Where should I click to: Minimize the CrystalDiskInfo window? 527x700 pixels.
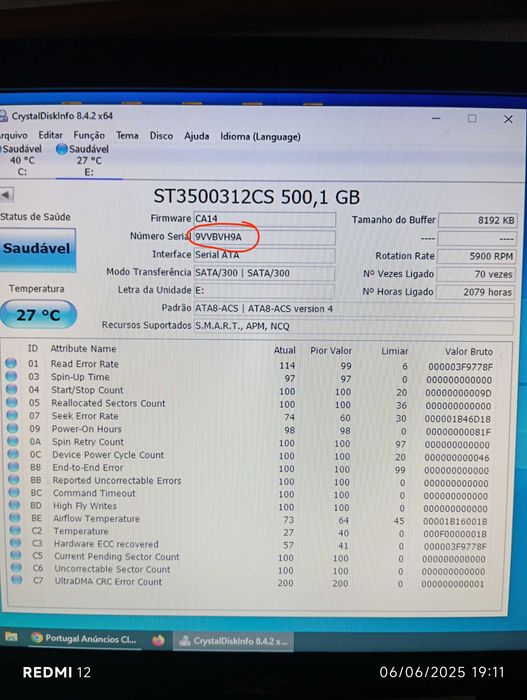pos(436,118)
